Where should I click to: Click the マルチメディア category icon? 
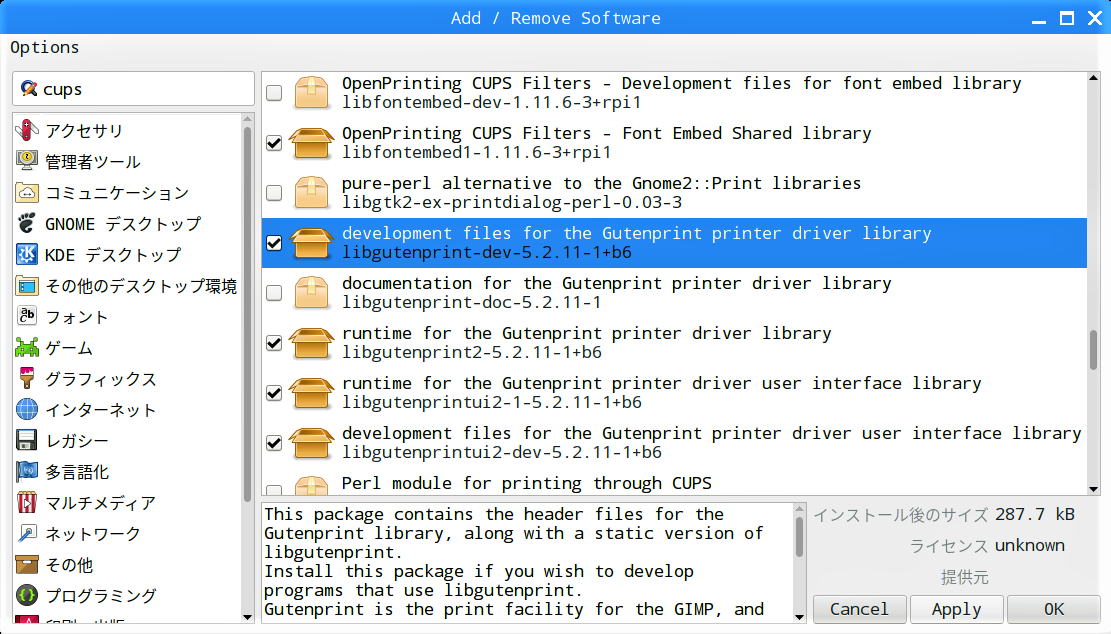click(x=27, y=503)
